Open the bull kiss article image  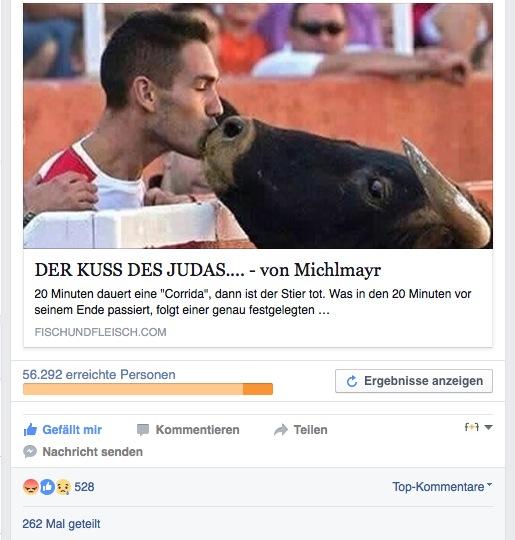point(258,126)
